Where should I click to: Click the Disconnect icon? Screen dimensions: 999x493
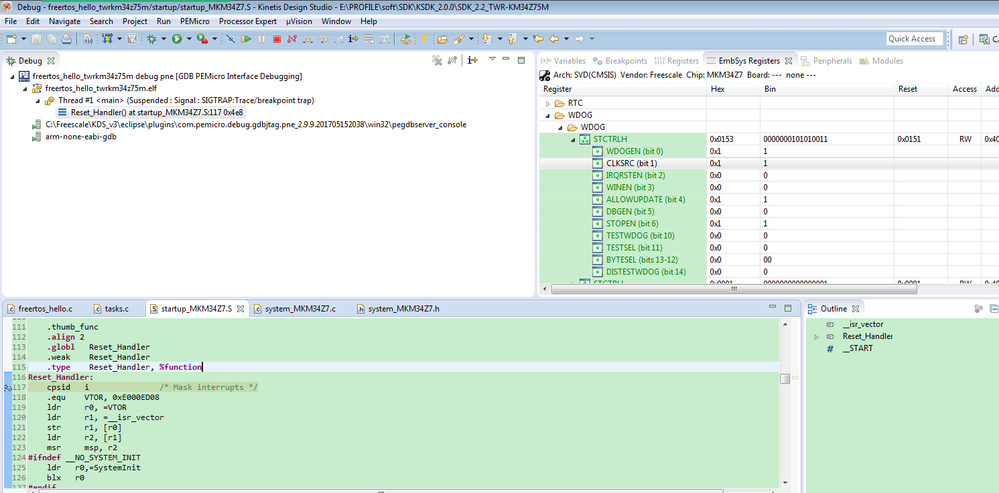click(x=292, y=39)
